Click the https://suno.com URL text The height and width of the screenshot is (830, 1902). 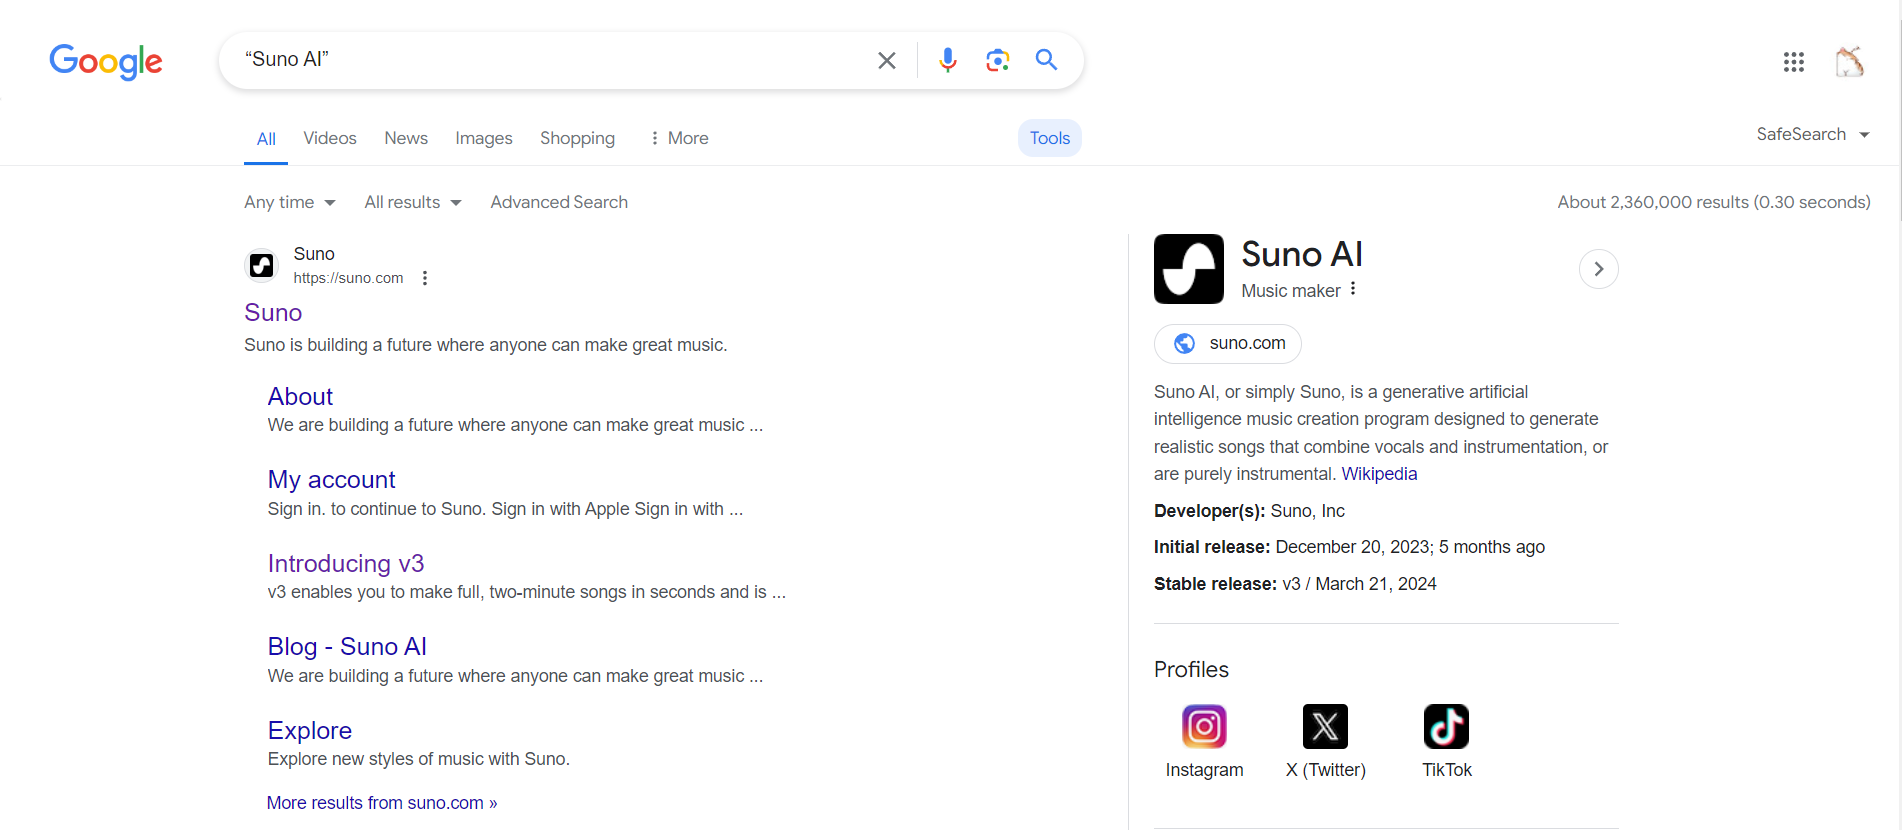click(x=348, y=278)
